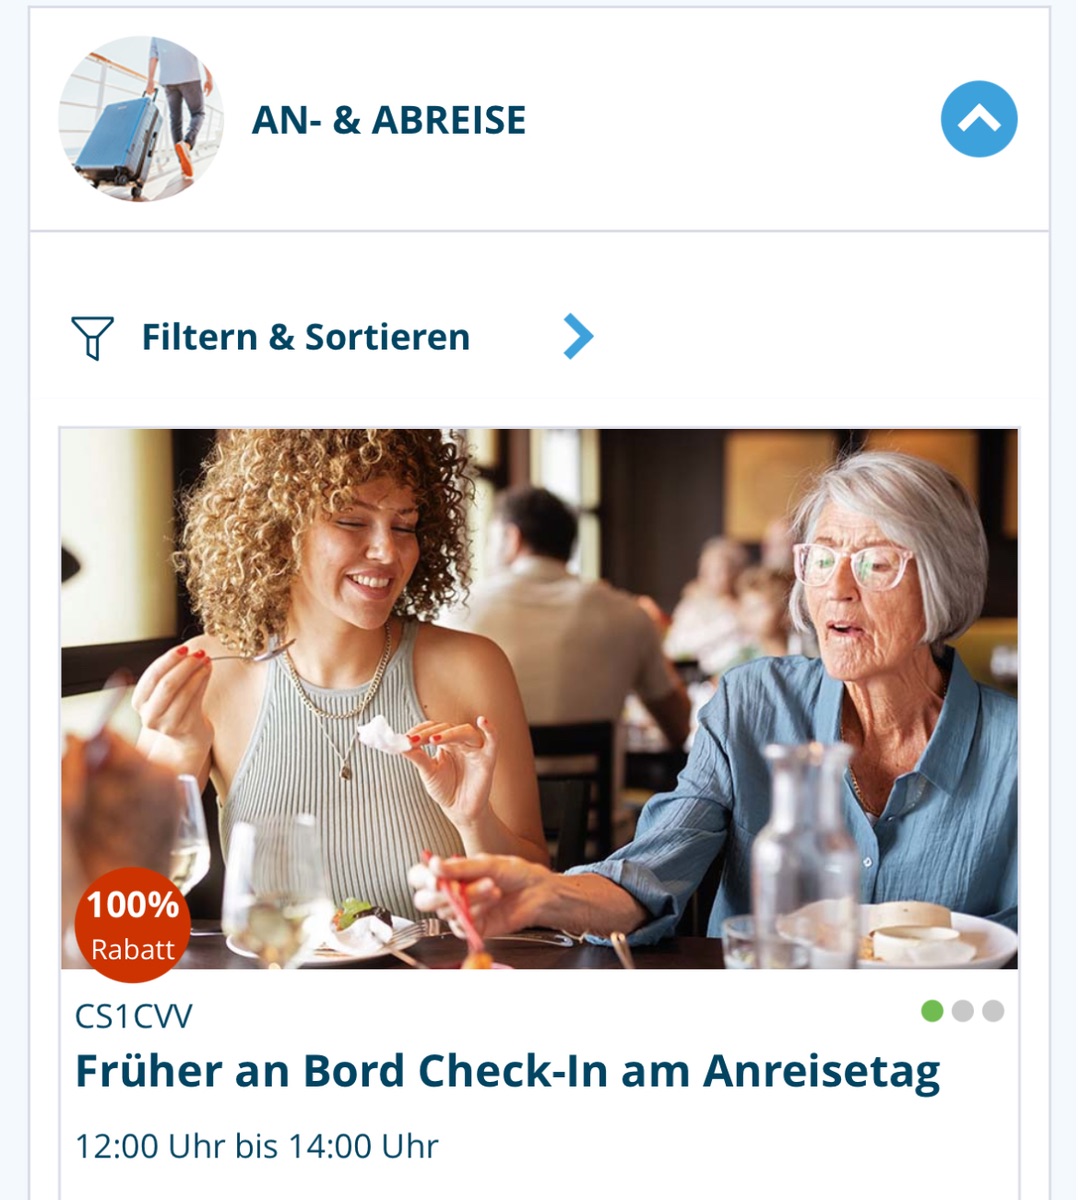Viewport: 1079px width, 1200px height.
Task: Open Früher an Bord Check-In offer title
Action: (x=508, y=1072)
